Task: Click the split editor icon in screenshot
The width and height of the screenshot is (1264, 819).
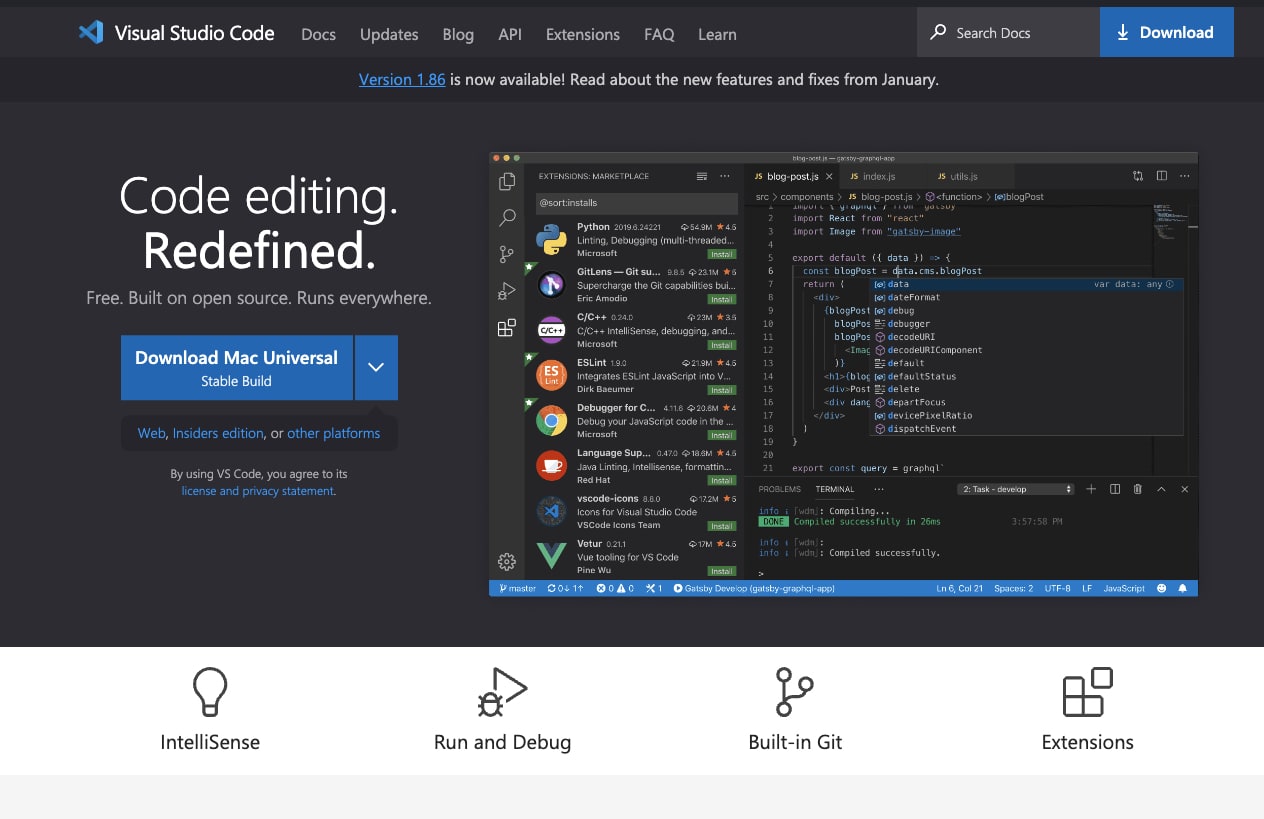Action: 1161,176
